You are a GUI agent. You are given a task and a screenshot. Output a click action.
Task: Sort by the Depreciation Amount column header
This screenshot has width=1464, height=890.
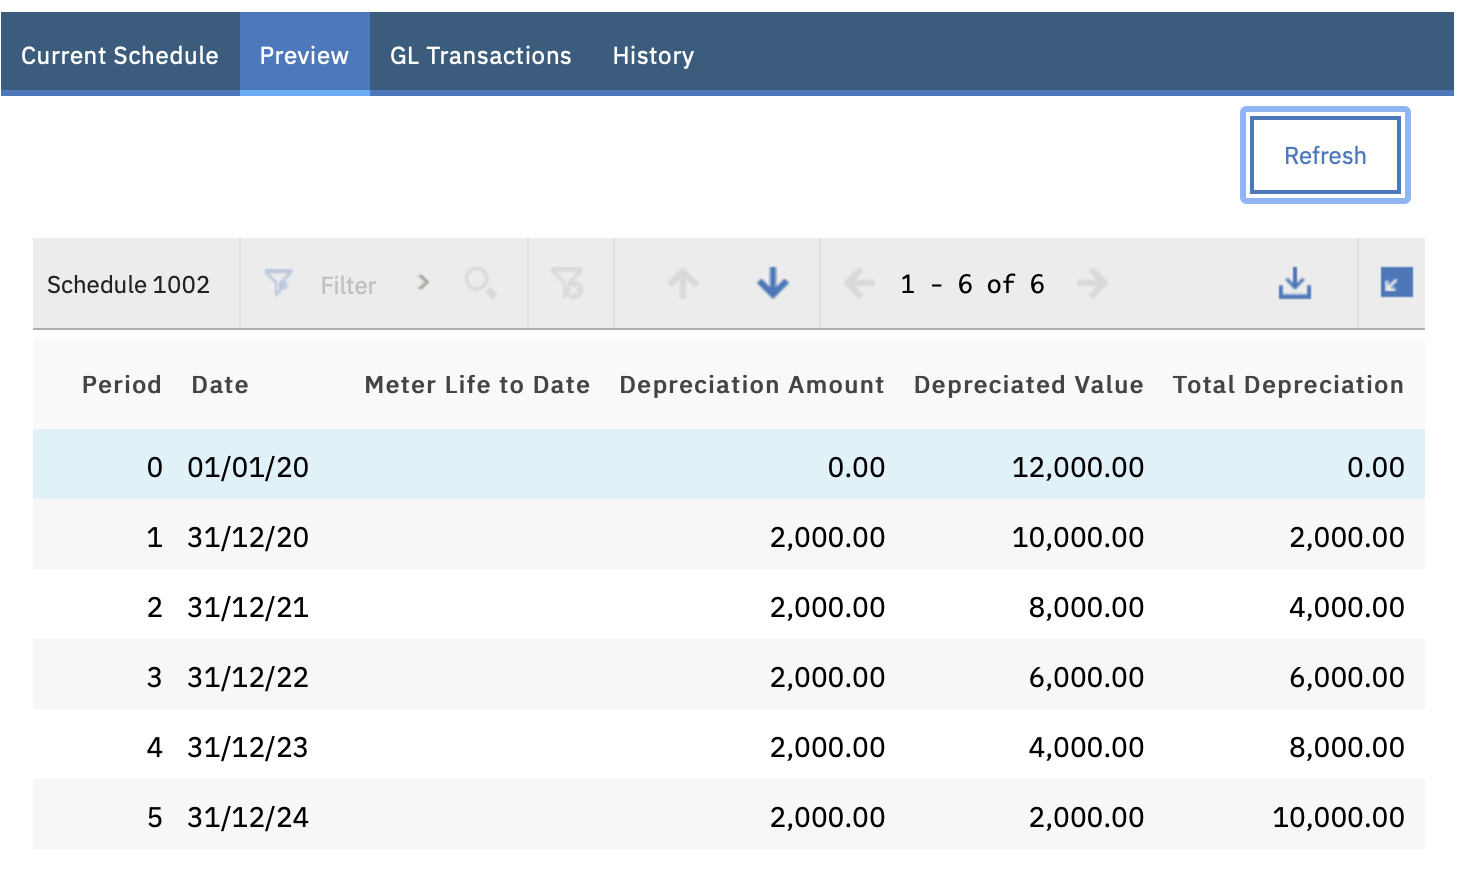(x=751, y=385)
